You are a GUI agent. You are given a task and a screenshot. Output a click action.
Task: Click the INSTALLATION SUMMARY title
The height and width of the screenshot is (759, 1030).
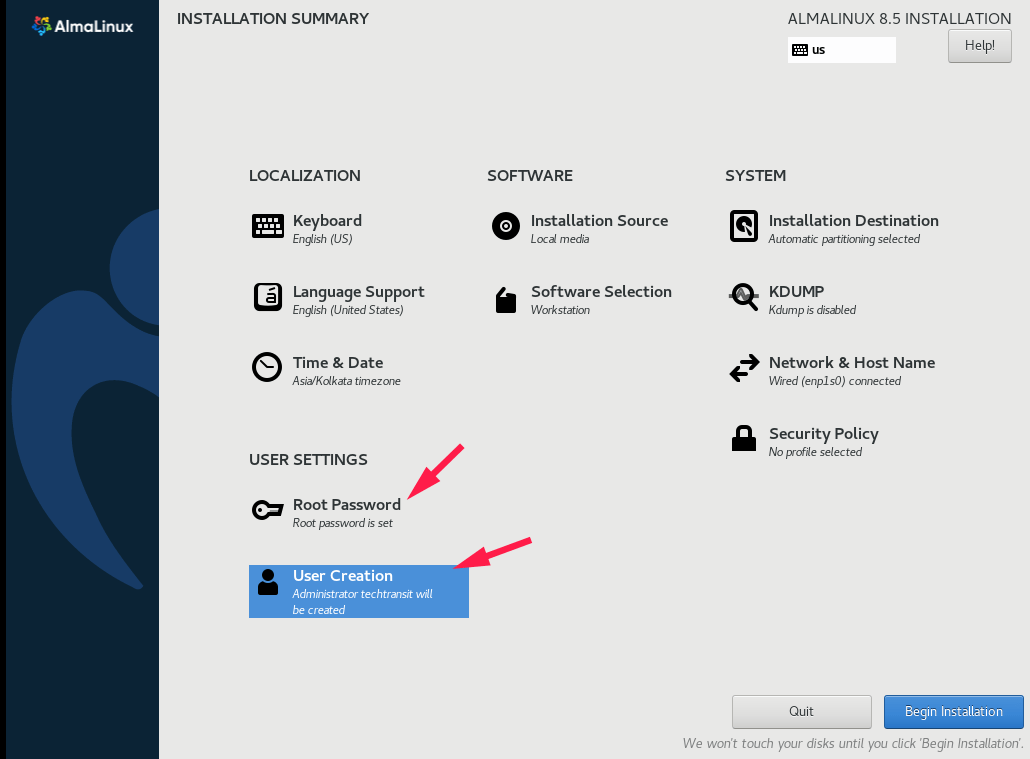[273, 19]
